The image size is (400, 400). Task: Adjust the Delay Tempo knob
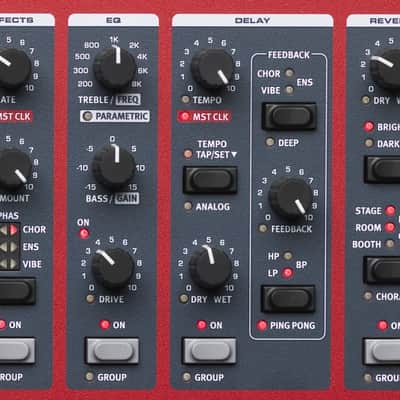tap(212, 68)
